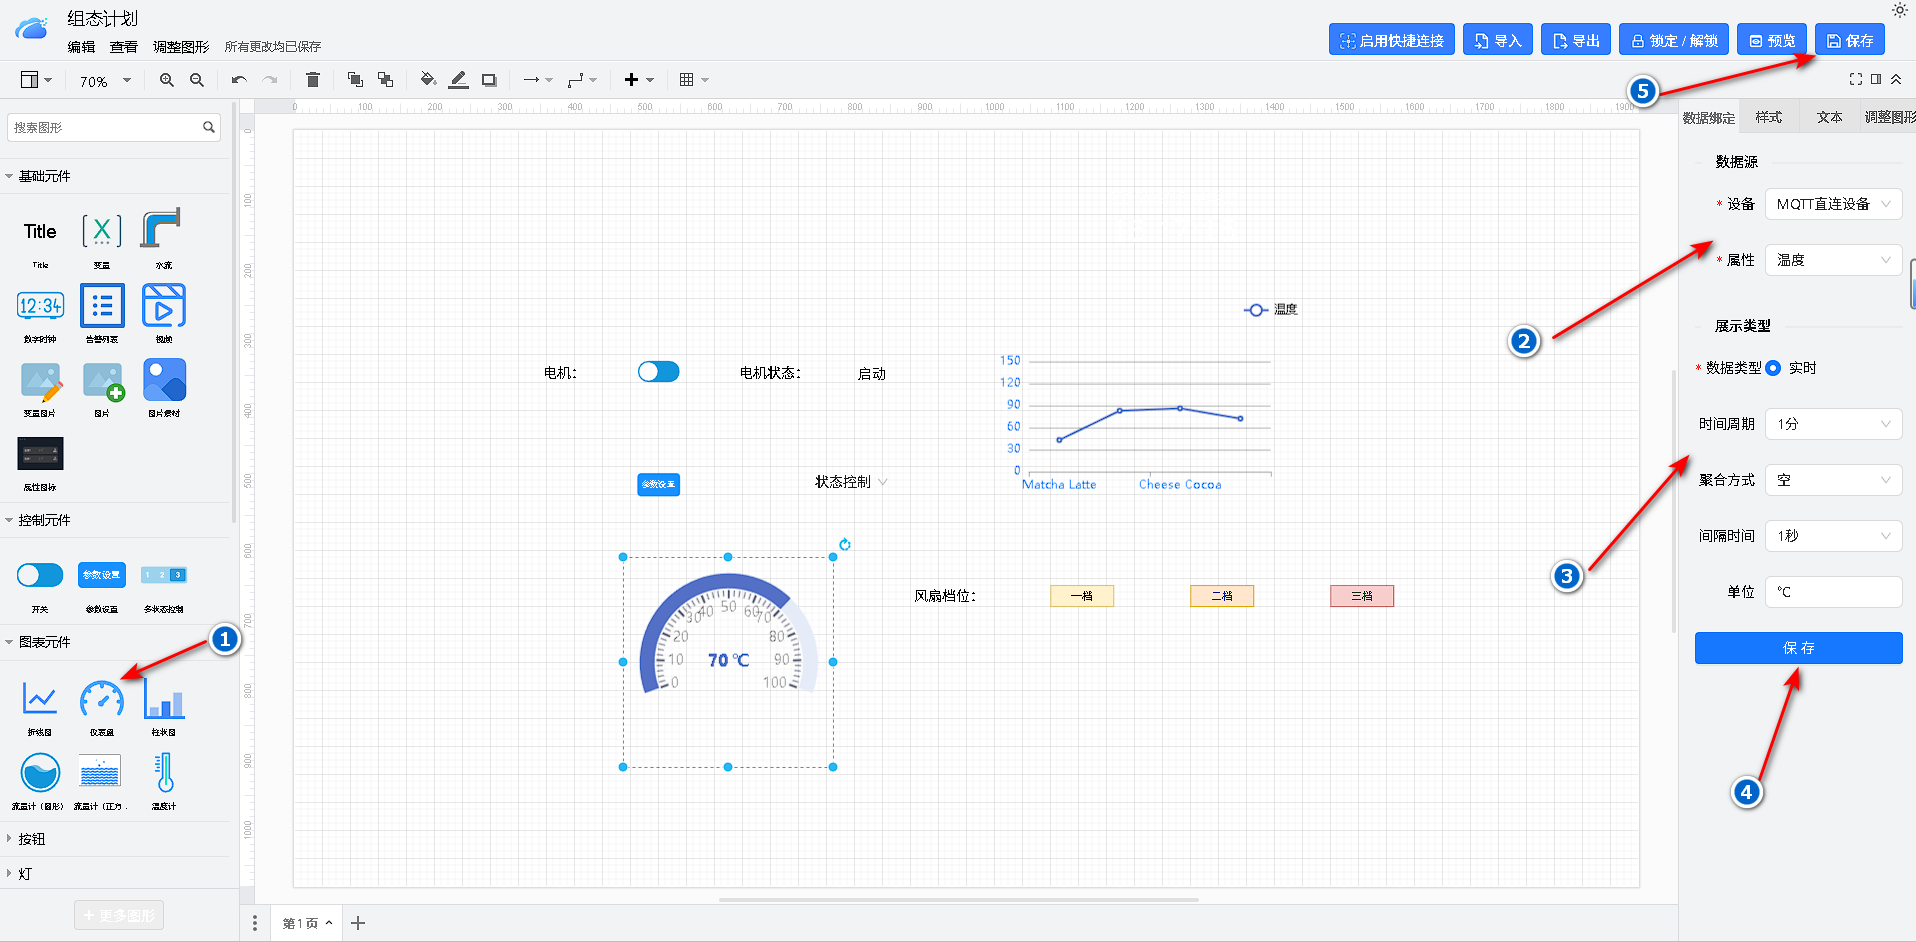The height and width of the screenshot is (942, 1916).
Task: Toggle the 电机 switch on the canvas
Action: coord(658,372)
